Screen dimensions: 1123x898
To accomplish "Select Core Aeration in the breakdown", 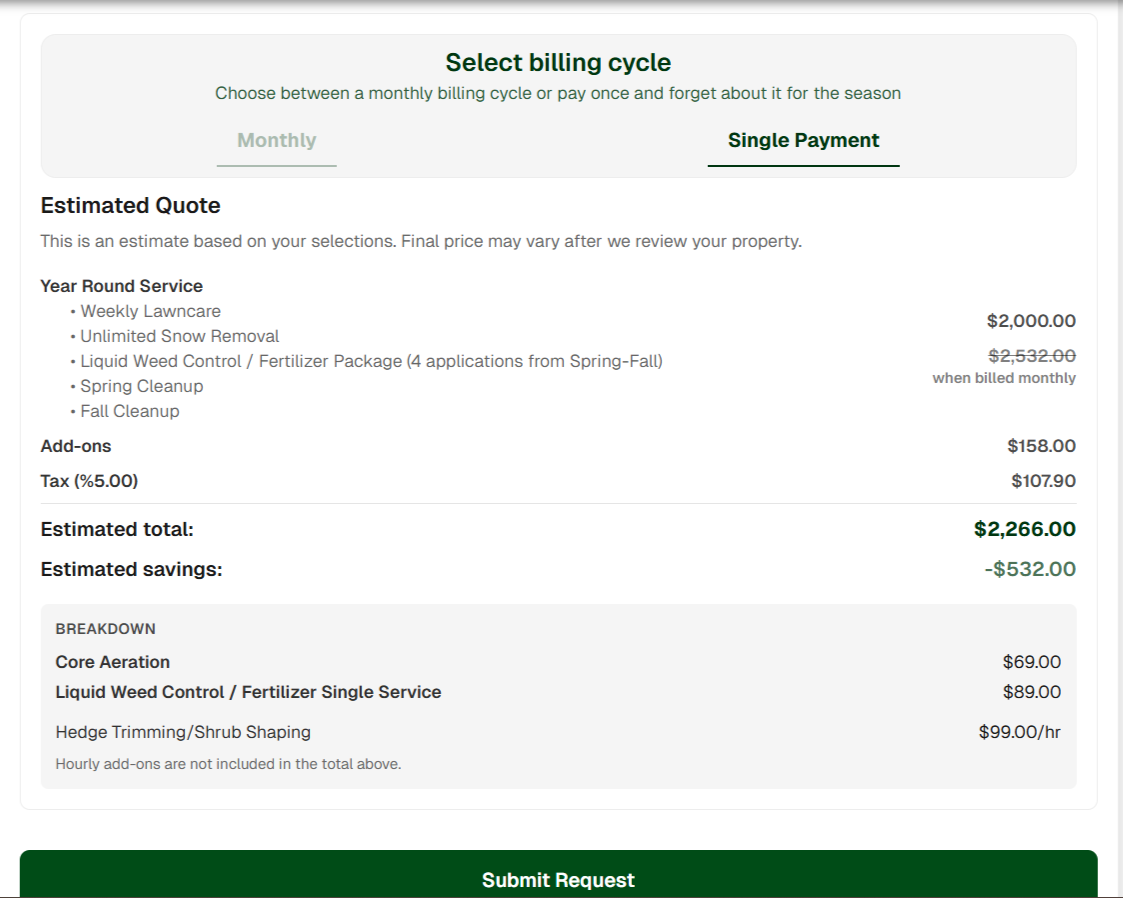I will click(x=113, y=662).
